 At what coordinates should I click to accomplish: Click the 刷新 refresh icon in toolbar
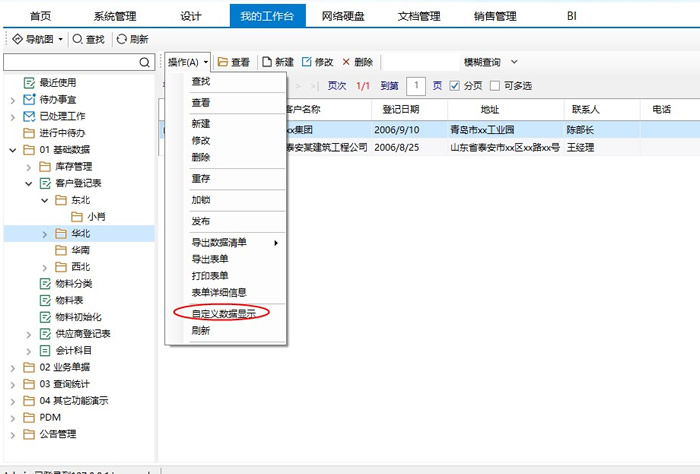pos(122,39)
